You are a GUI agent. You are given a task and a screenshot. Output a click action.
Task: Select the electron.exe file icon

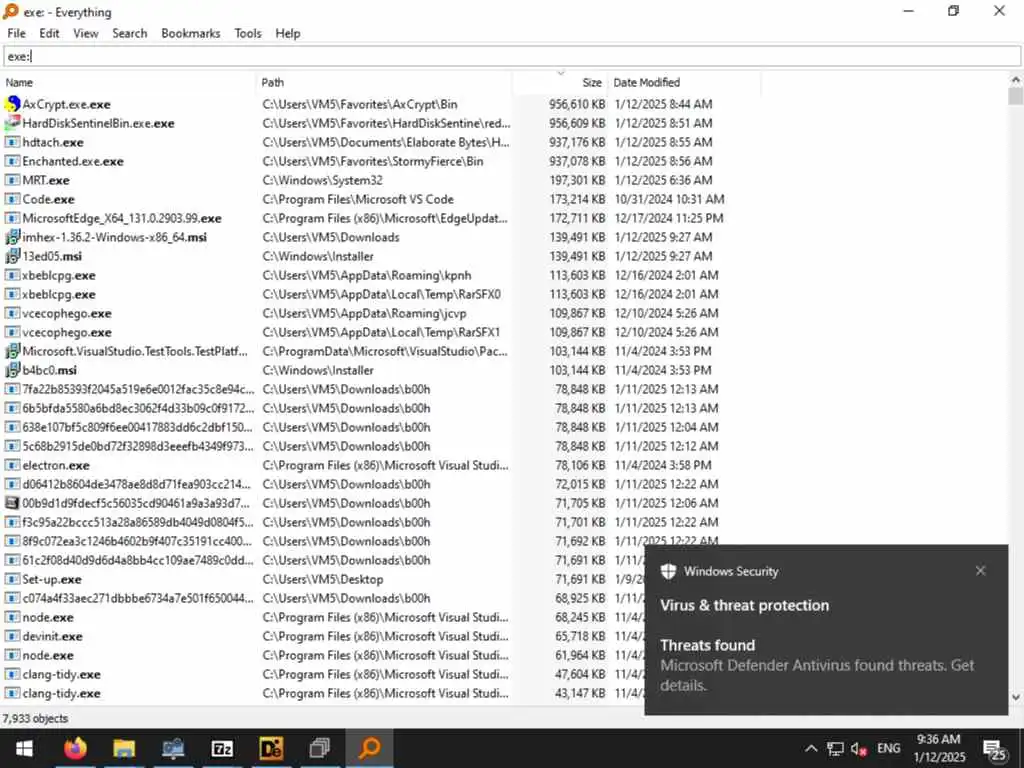[12, 465]
